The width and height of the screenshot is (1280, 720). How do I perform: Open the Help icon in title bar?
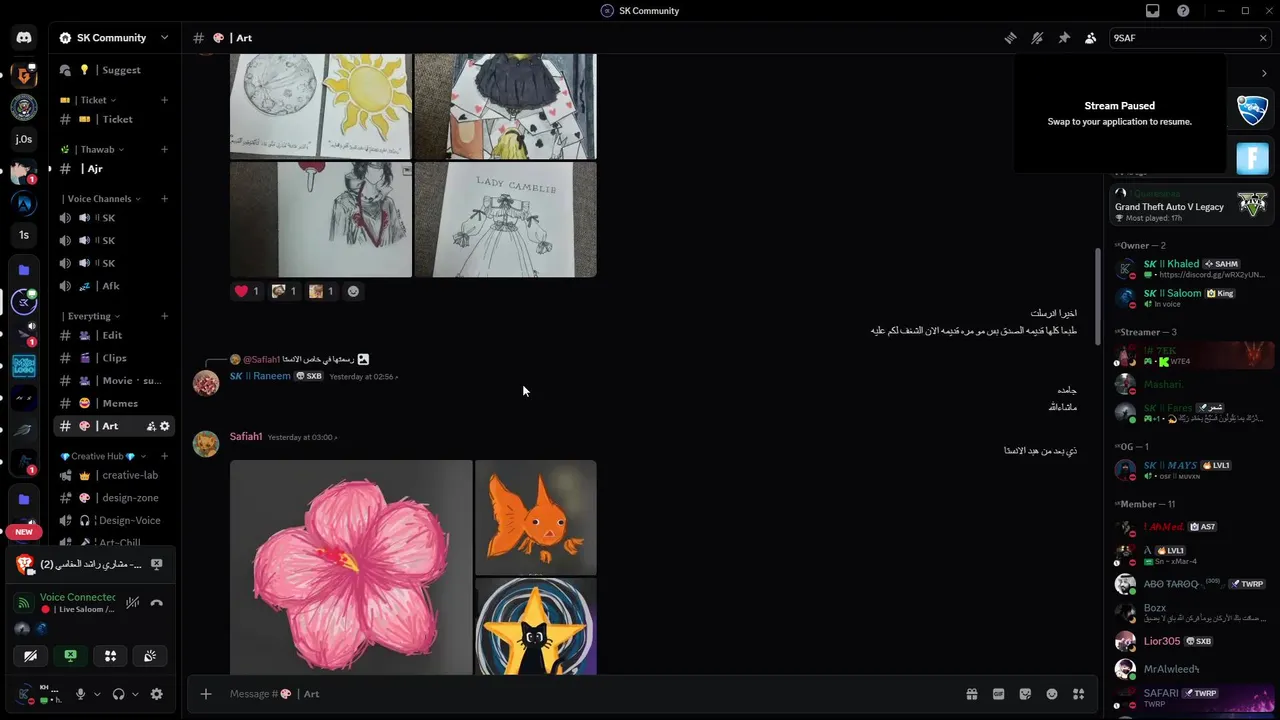coord(1184,11)
